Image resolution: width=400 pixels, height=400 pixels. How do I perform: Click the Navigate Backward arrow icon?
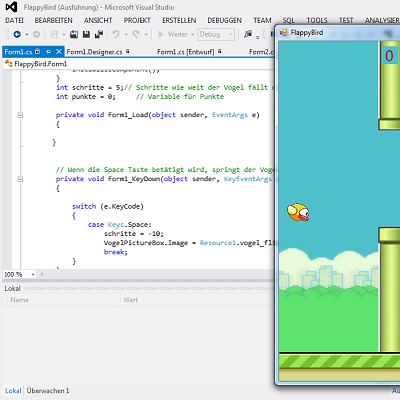tap(17, 34)
